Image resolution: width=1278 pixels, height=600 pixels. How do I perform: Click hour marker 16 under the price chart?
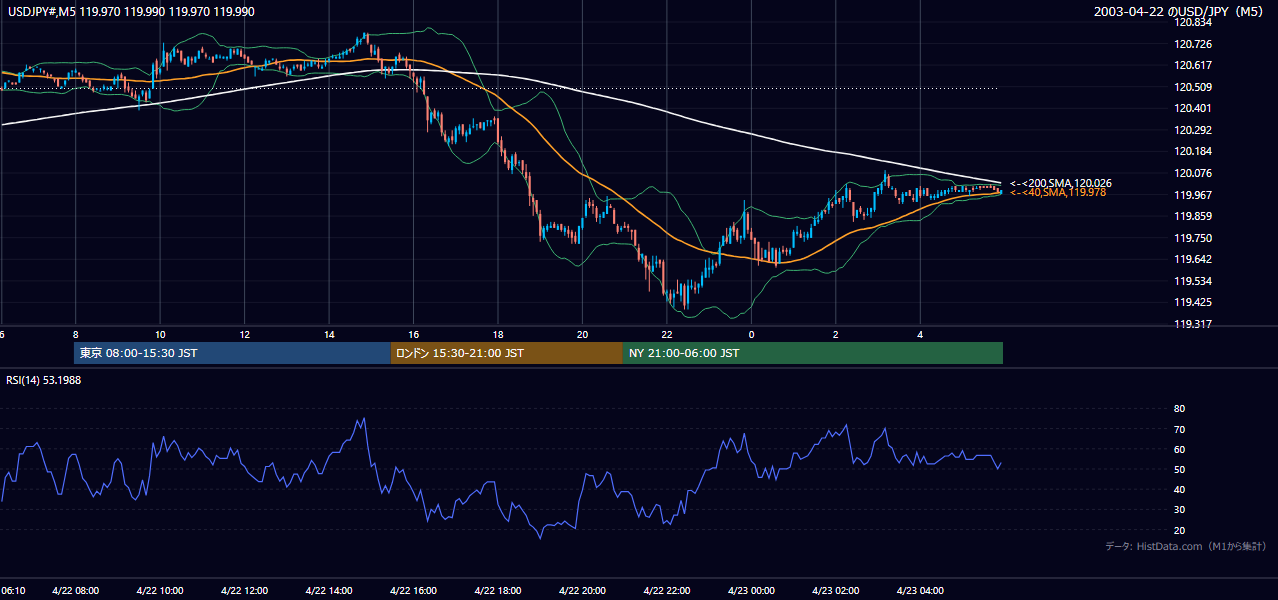pyautogui.click(x=413, y=334)
